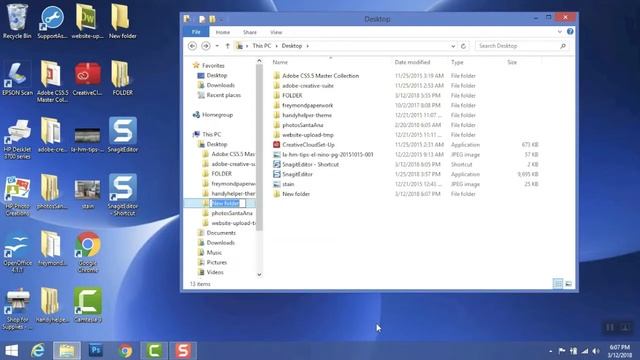Viewport: 640px width, 360px height.
Task: Open OpenOffice 4.1.1 desktop shortcut
Action: 17,252
